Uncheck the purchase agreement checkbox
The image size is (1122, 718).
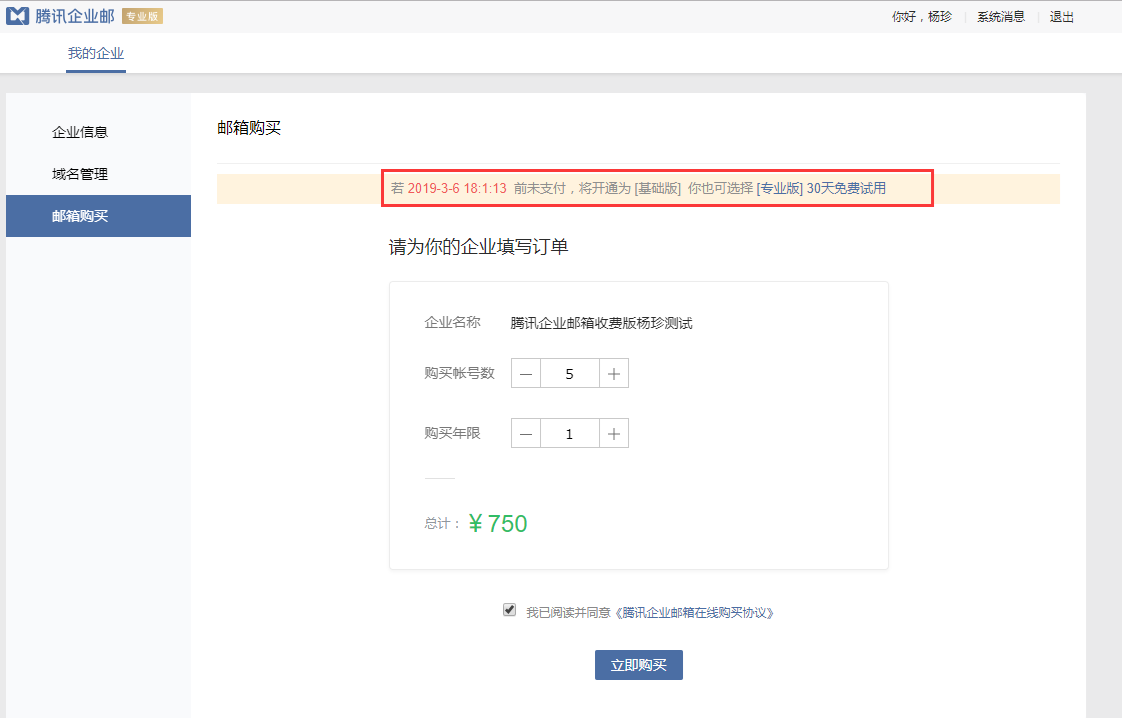pyautogui.click(x=509, y=610)
